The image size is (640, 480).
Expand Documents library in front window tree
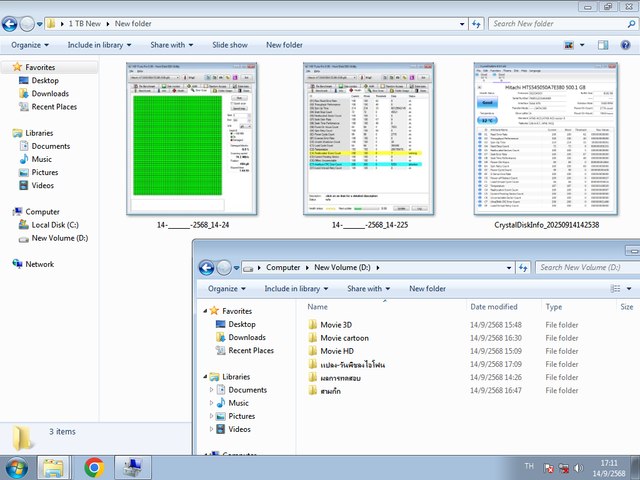pyautogui.click(x=211, y=390)
